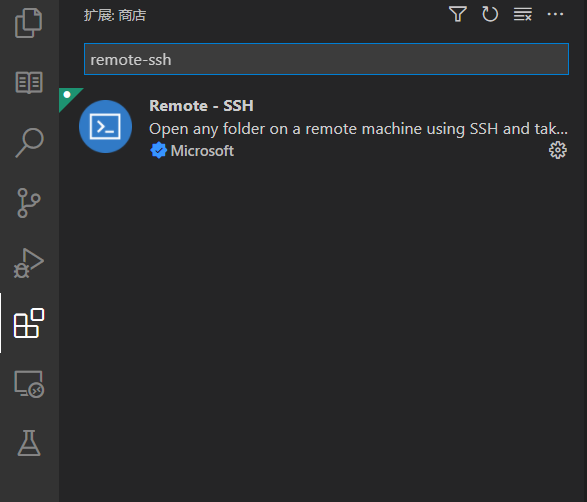This screenshot has height=502, width=587.
Task: Open the Remote Explorer view
Action: (29, 384)
